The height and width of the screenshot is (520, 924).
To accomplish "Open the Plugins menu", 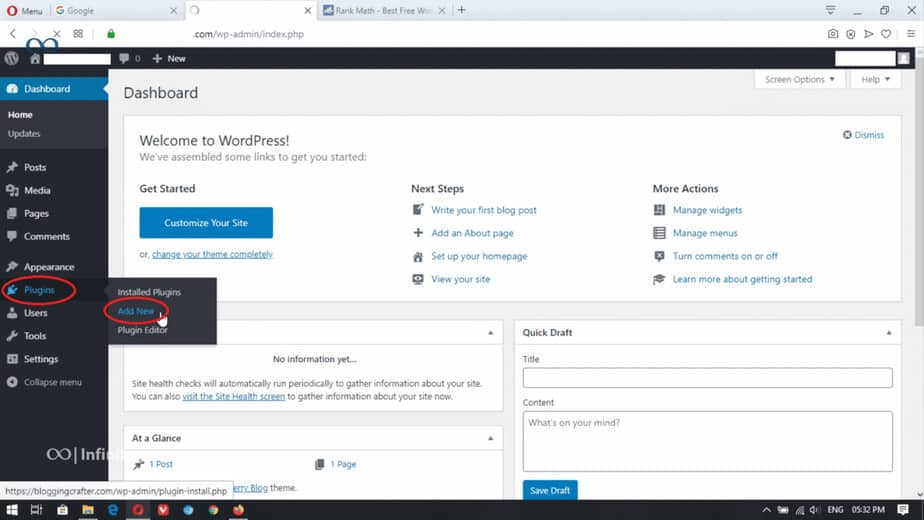I will click(x=39, y=290).
